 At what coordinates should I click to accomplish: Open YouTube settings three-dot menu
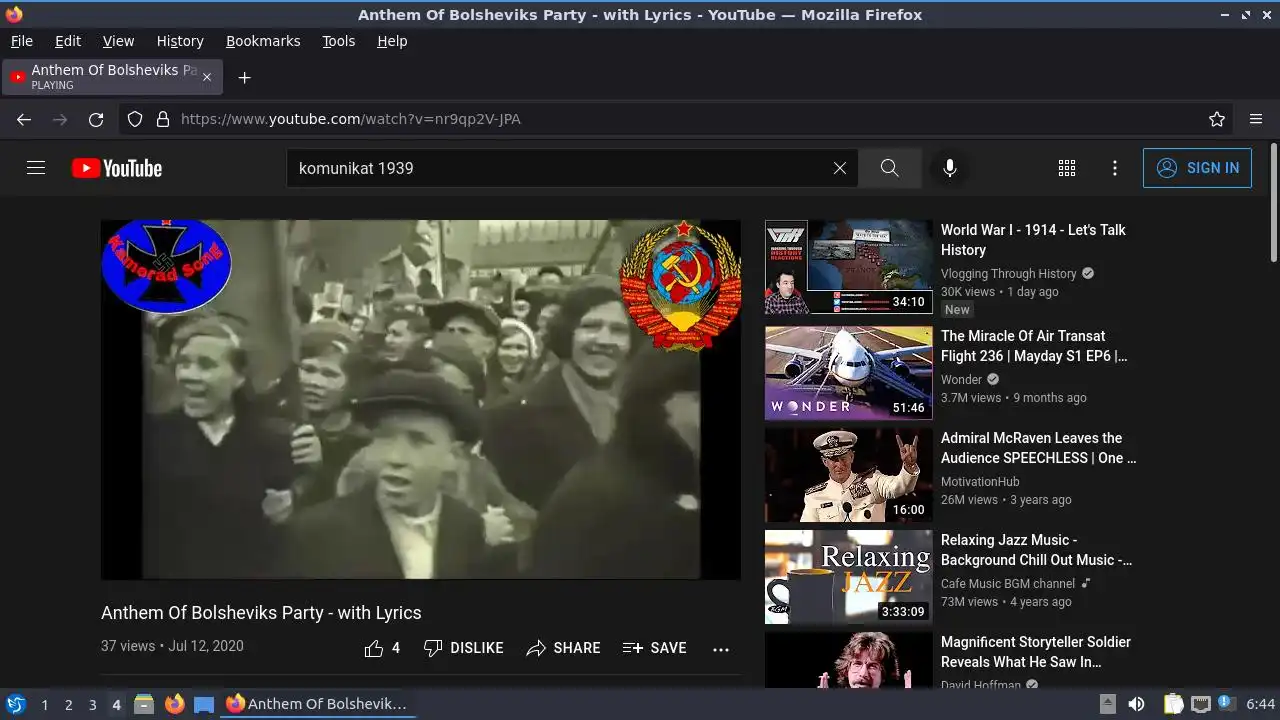(1115, 168)
